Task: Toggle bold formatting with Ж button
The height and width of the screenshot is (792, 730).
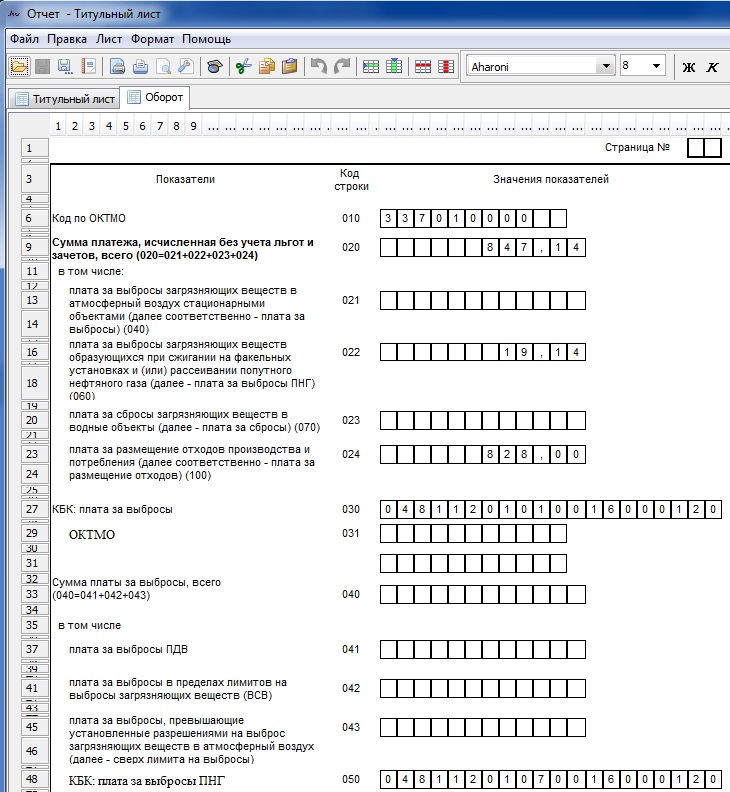Action: pyautogui.click(x=688, y=67)
